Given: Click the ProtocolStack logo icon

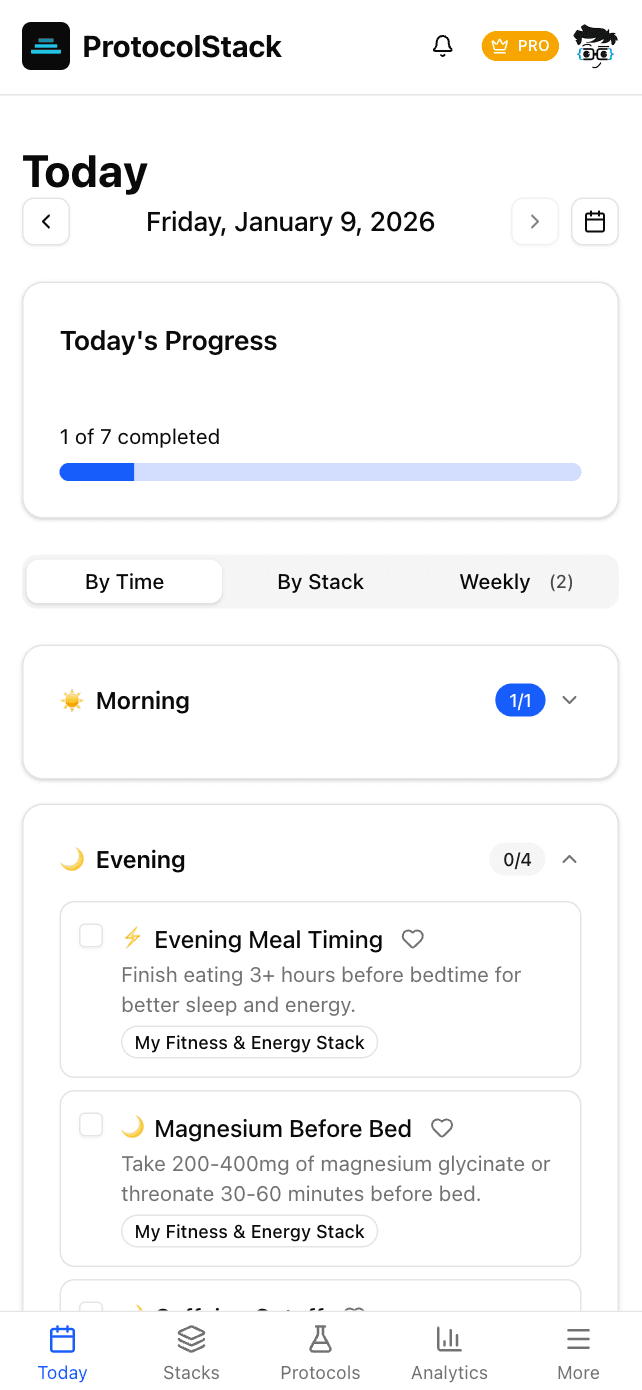Looking at the screenshot, I should (44, 45).
